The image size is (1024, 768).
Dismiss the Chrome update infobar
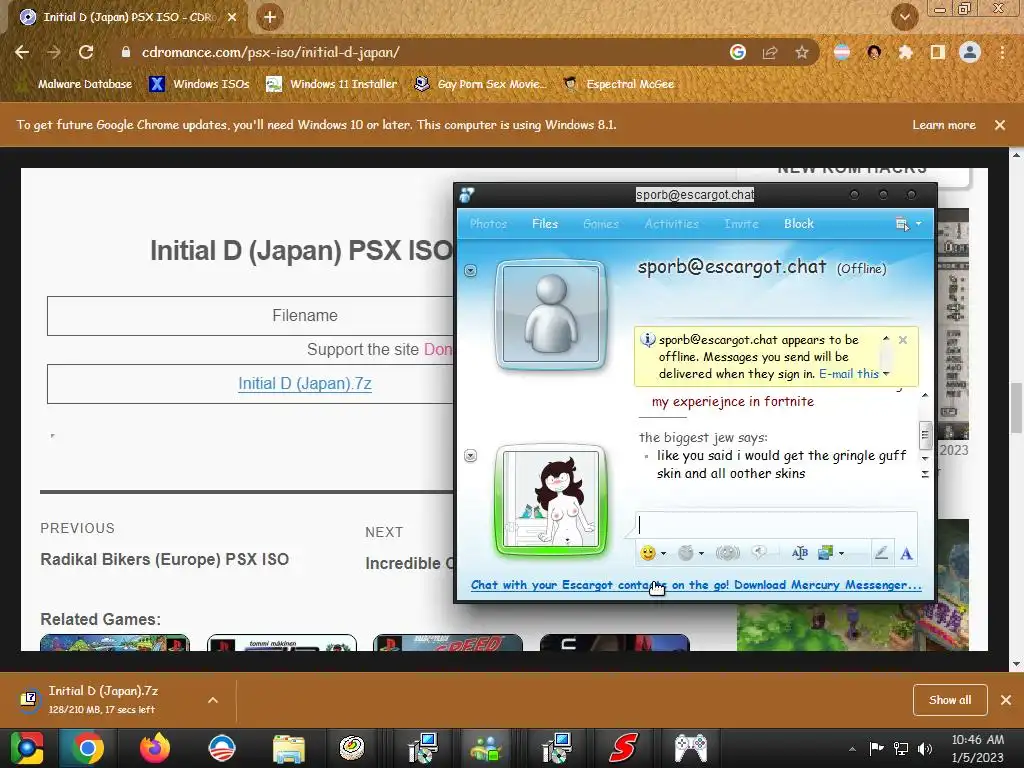point(1000,125)
